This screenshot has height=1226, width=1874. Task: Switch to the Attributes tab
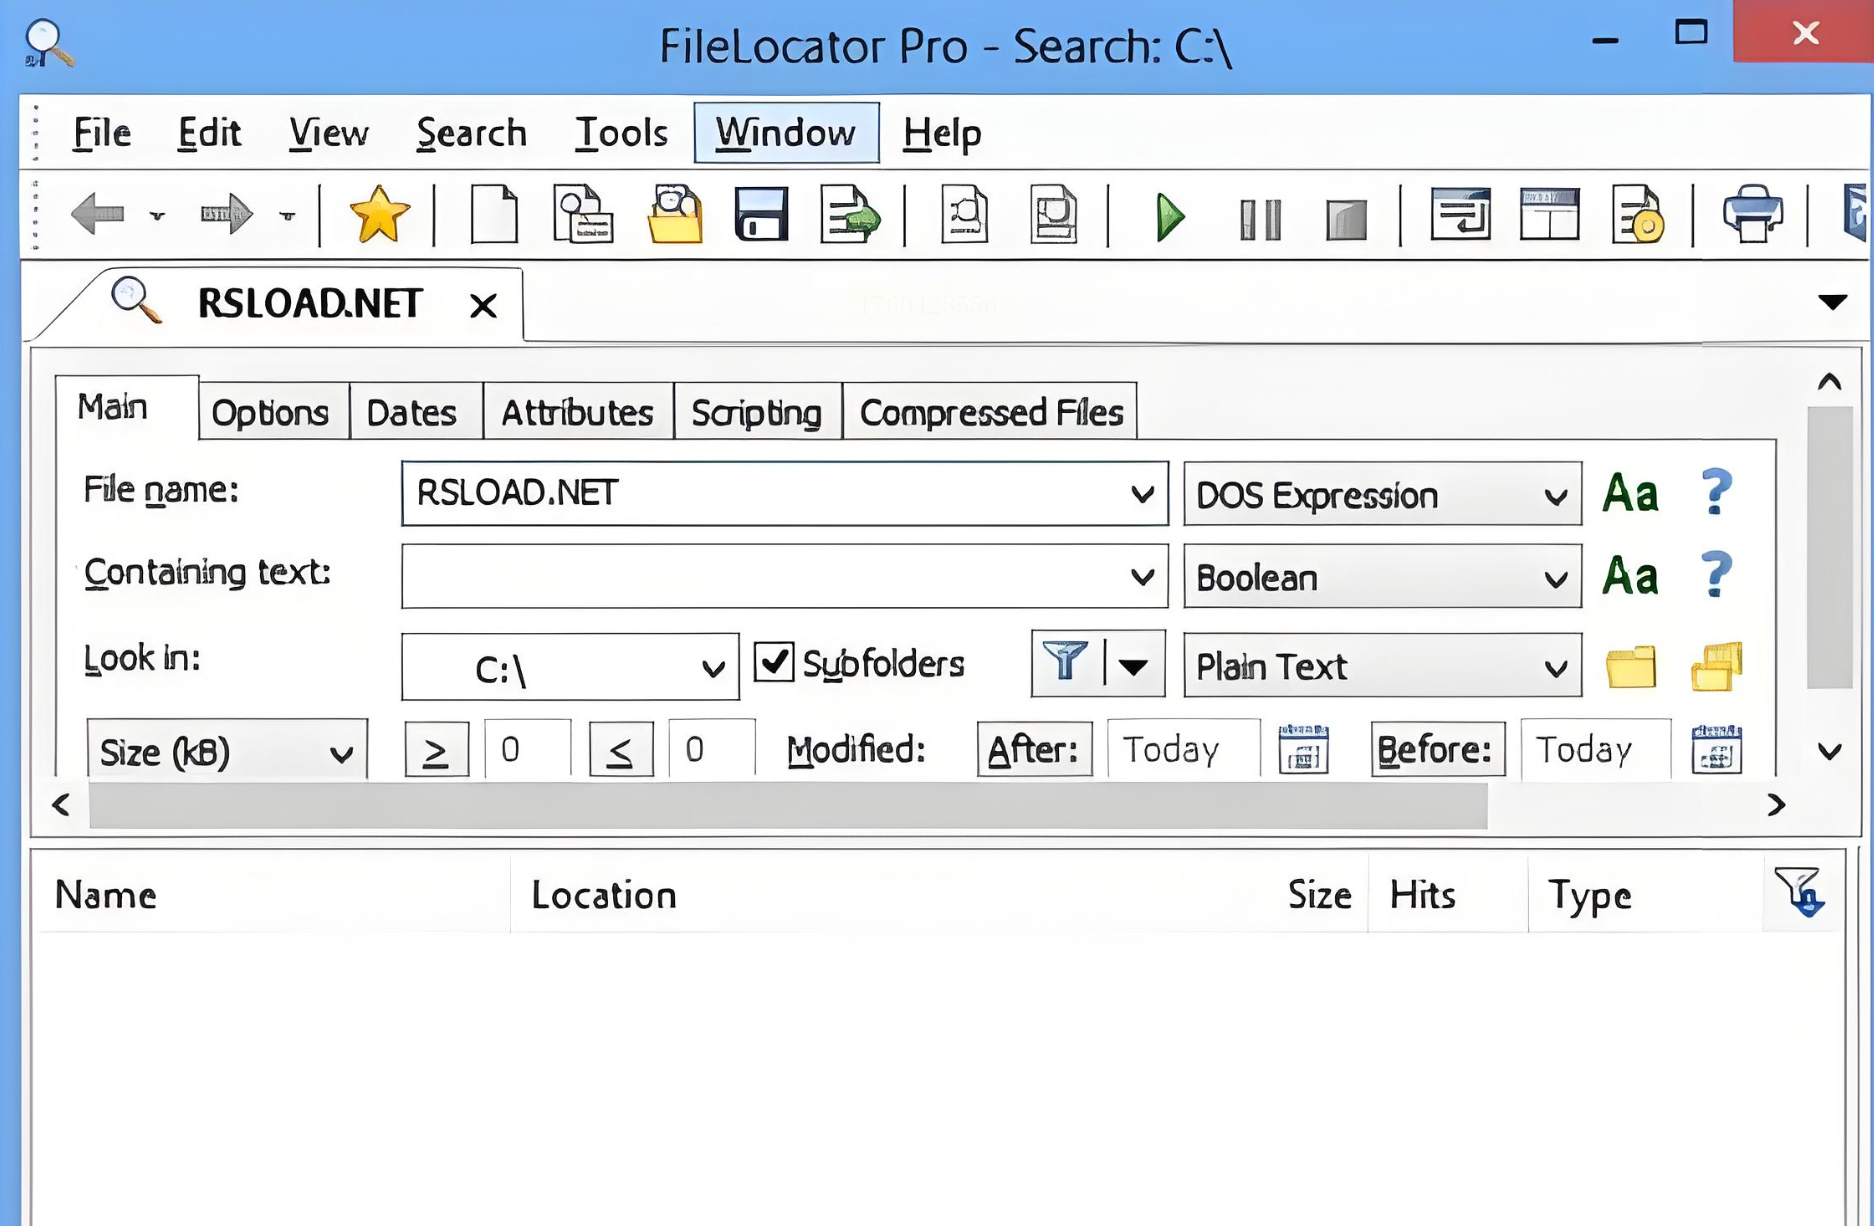click(x=577, y=412)
